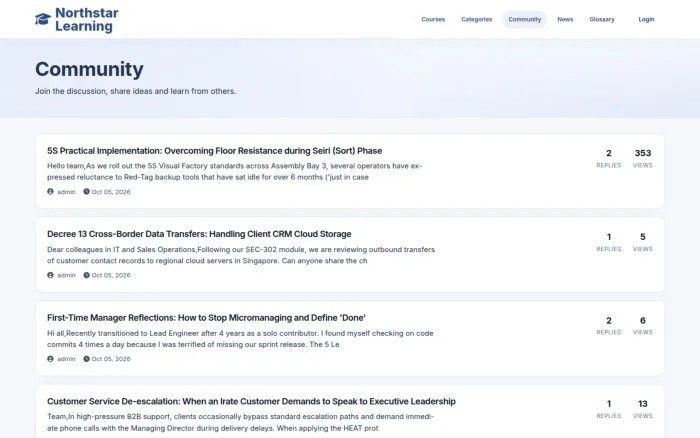The width and height of the screenshot is (700, 438).
Task: Open the Northstar Learning home link text
Action: point(87,20)
